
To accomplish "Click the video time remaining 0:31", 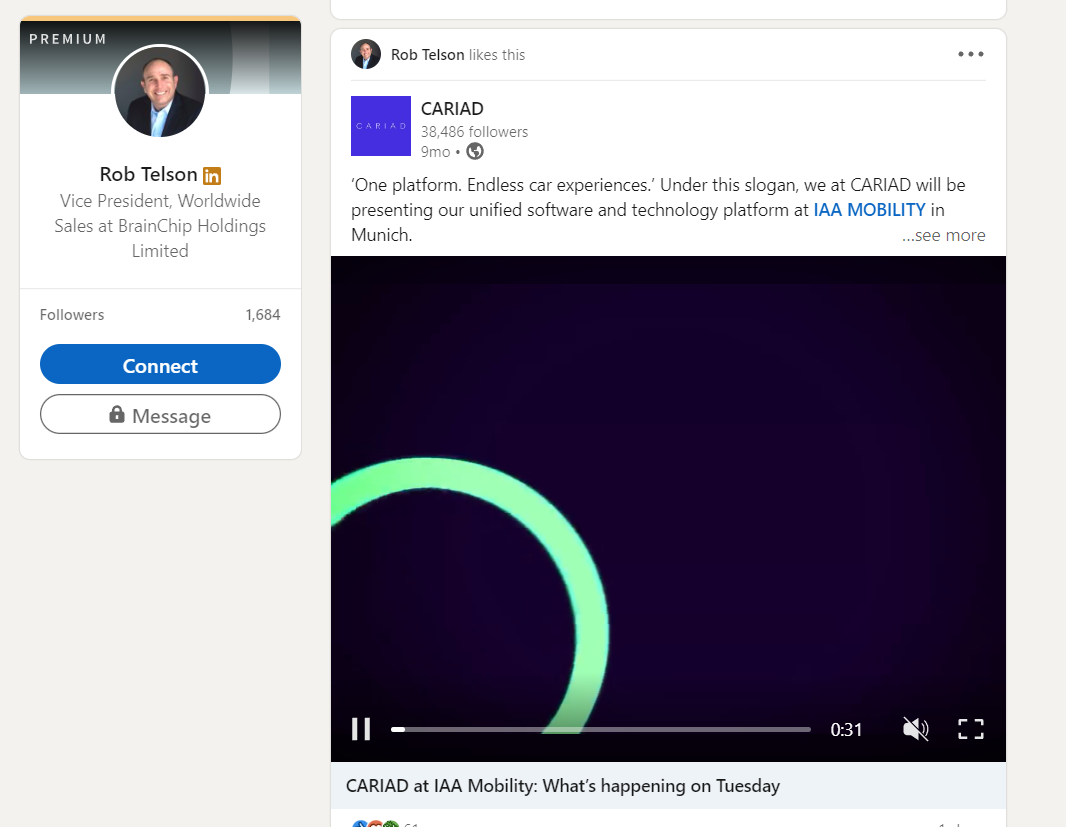I will [x=846, y=730].
